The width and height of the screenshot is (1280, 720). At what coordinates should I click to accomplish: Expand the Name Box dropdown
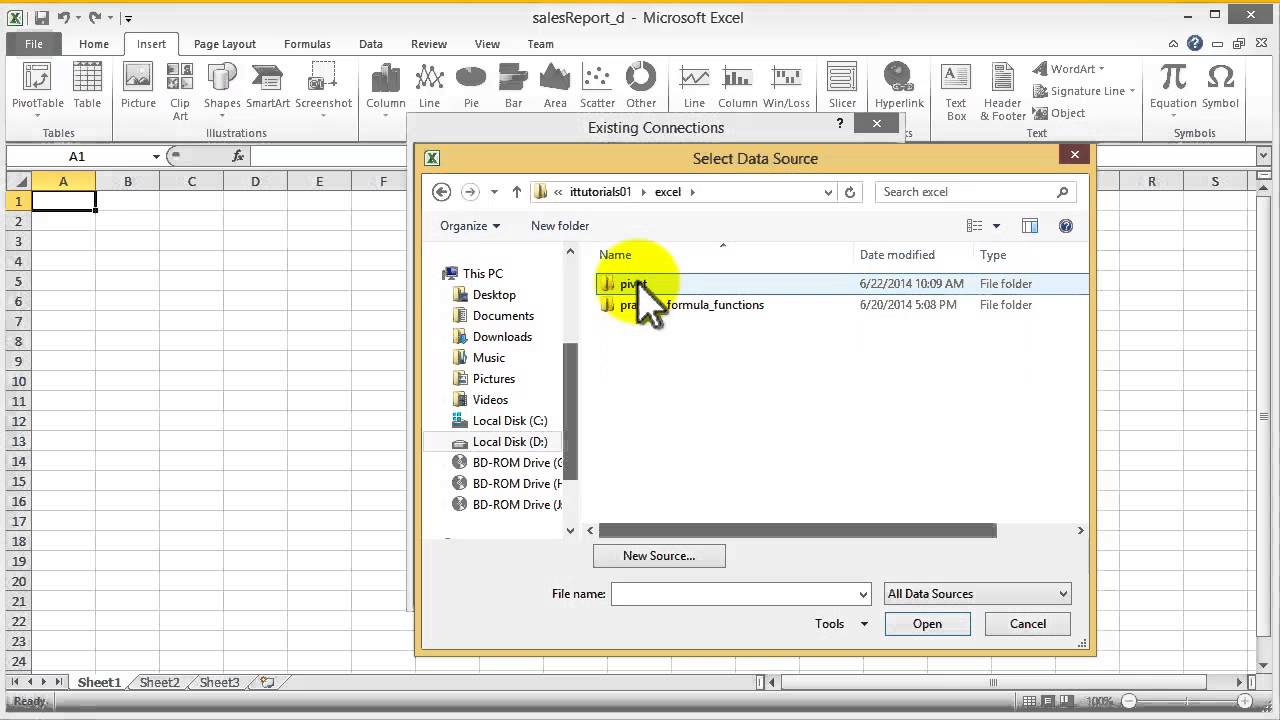click(x=156, y=156)
